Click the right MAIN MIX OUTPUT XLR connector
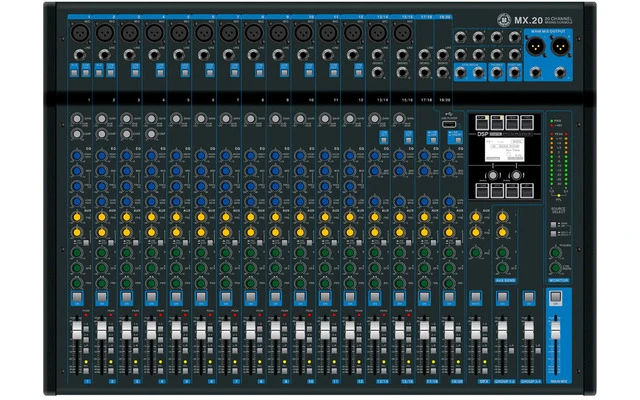640x400 pixels. click(560, 46)
